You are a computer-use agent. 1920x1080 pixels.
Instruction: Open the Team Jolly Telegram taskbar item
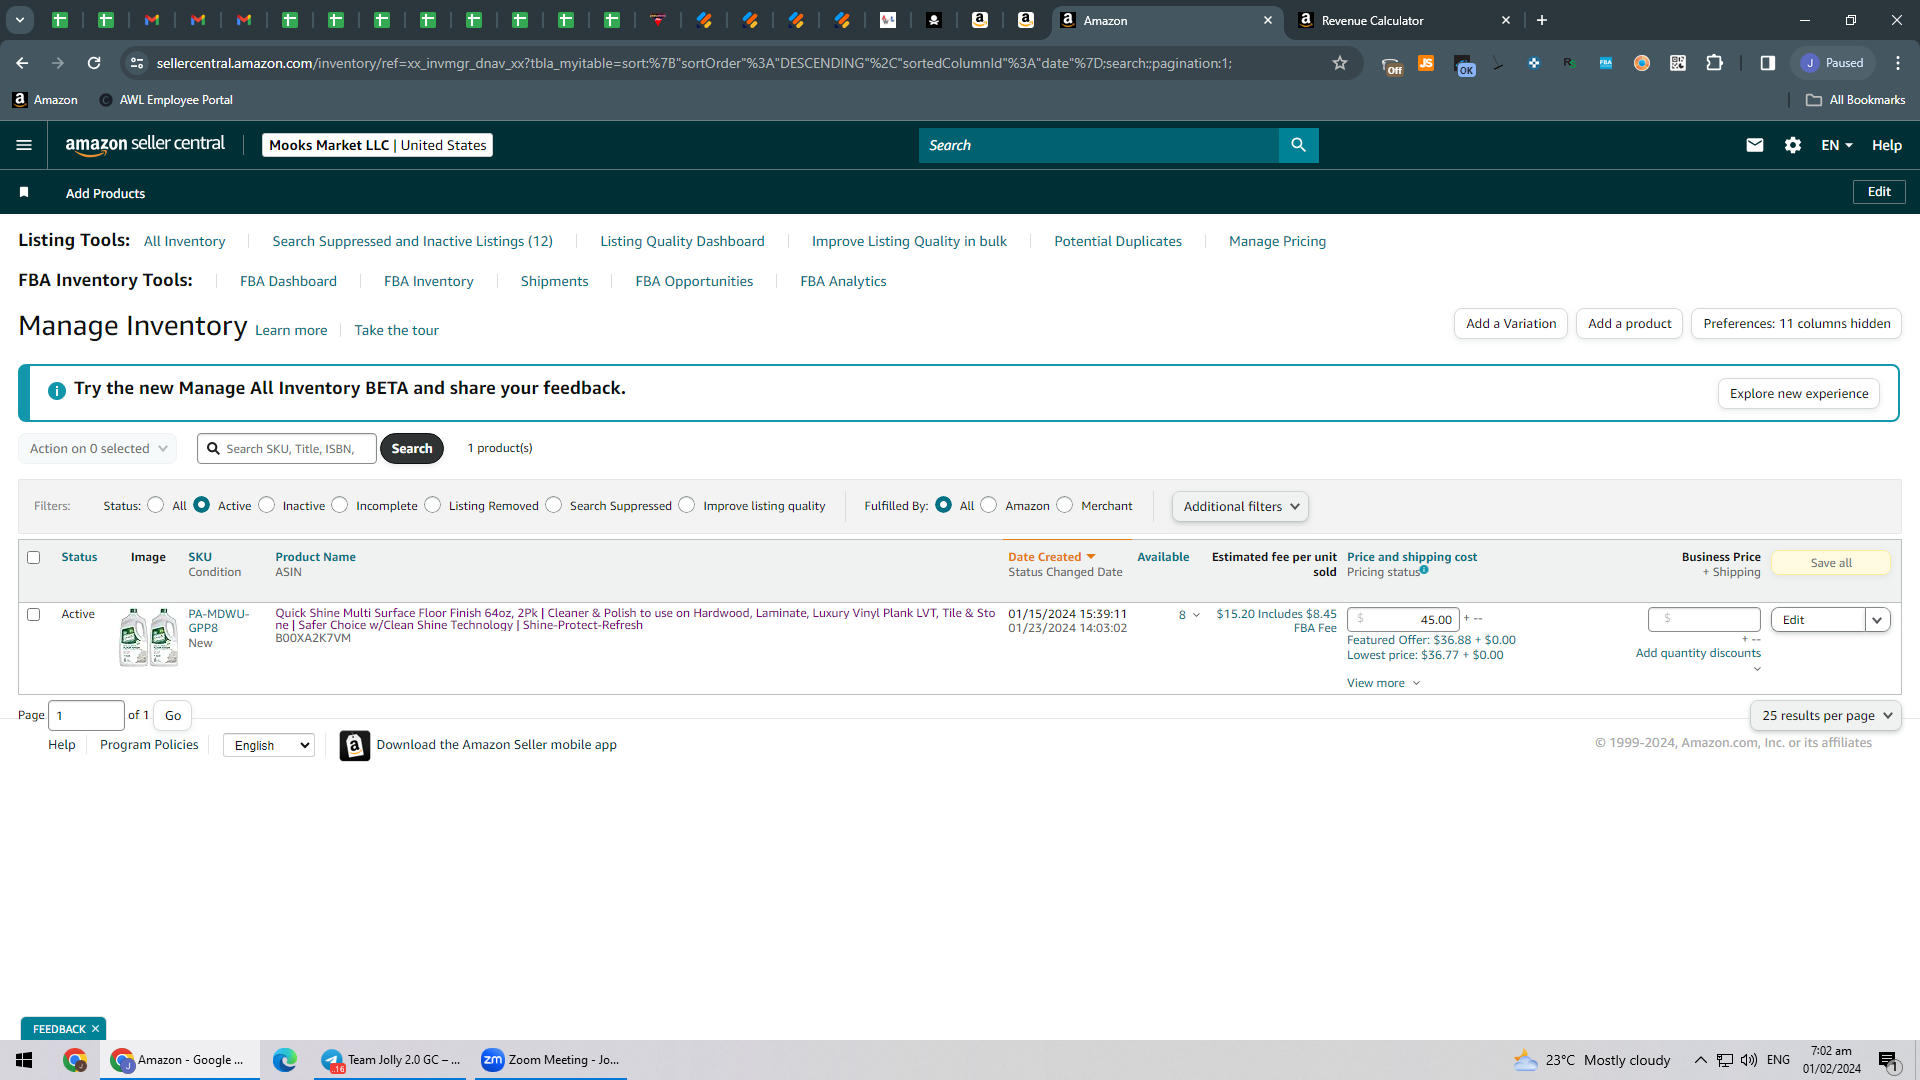[x=391, y=1060]
